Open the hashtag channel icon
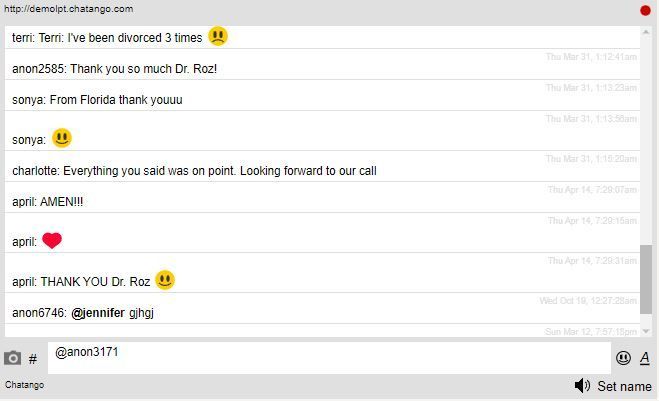The width and height of the screenshot is (659, 401). (x=33, y=359)
